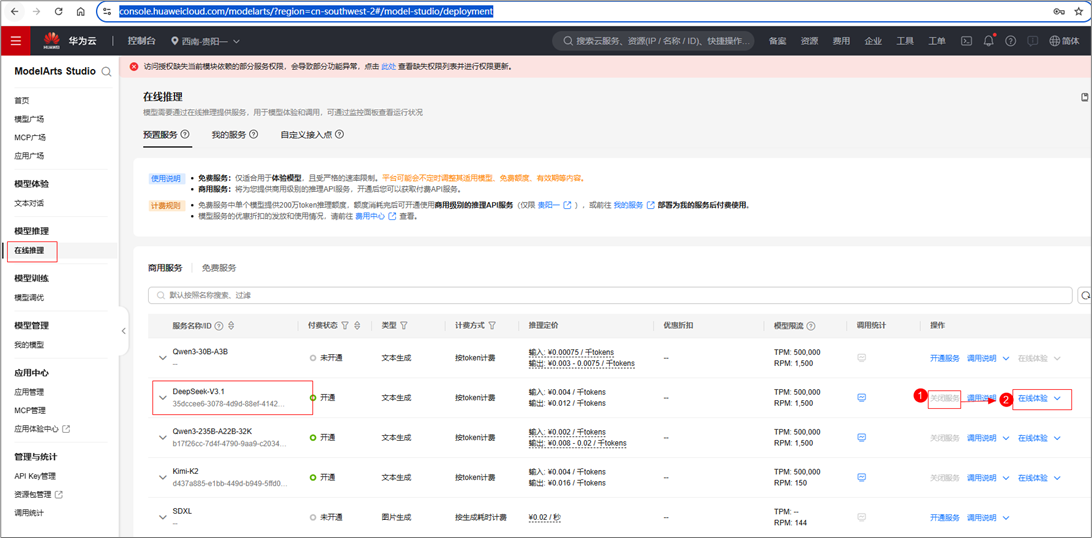
Task: Click 在线体验 for Kimi-K2
Action: pos(1033,478)
